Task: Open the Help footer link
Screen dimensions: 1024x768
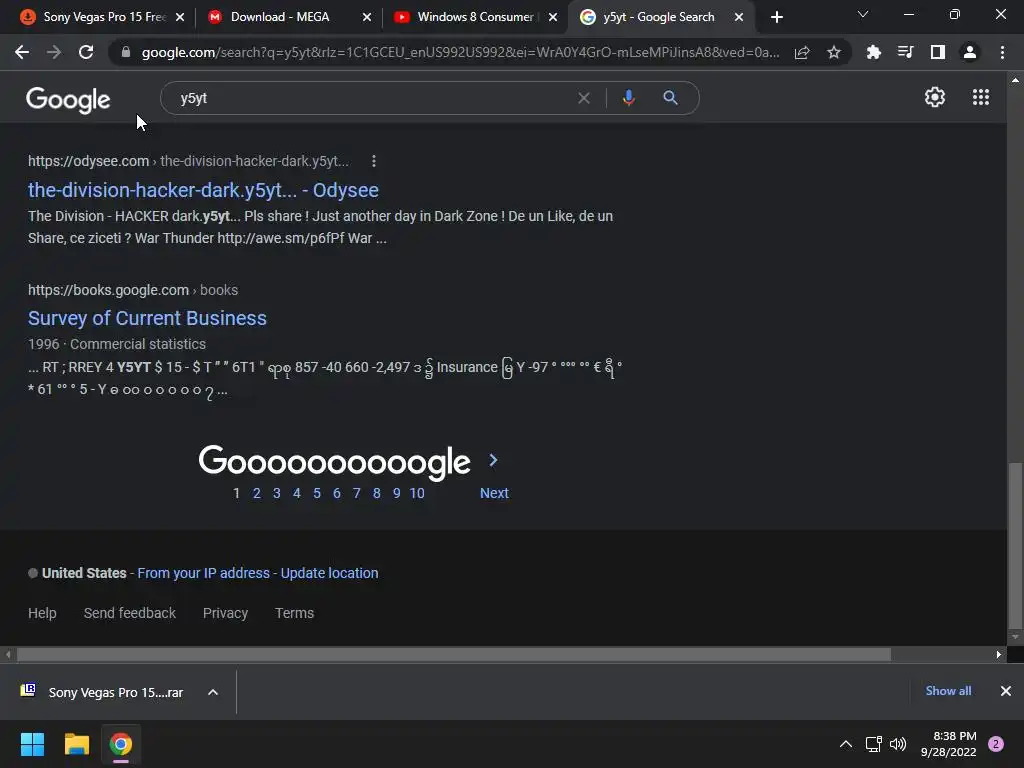Action: pyautogui.click(x=42, y=613)
